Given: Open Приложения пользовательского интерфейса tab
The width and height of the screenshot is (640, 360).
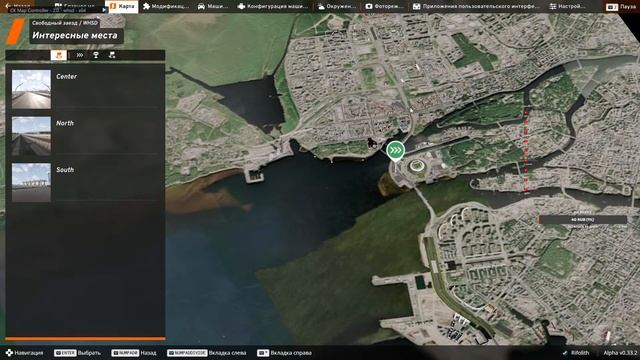Looking at the screenshot, I should 476,6.
